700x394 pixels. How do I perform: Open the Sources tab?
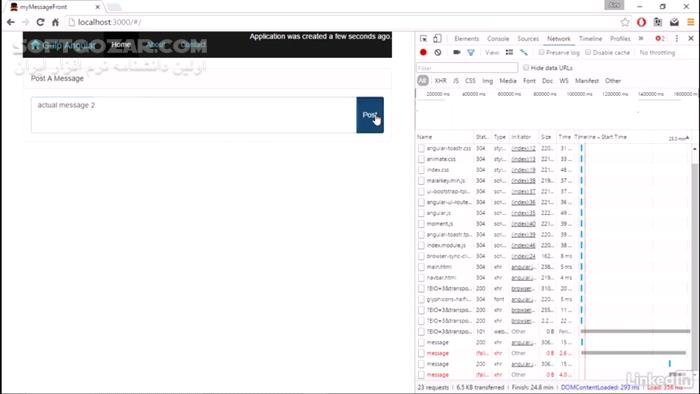coord(528,39)
